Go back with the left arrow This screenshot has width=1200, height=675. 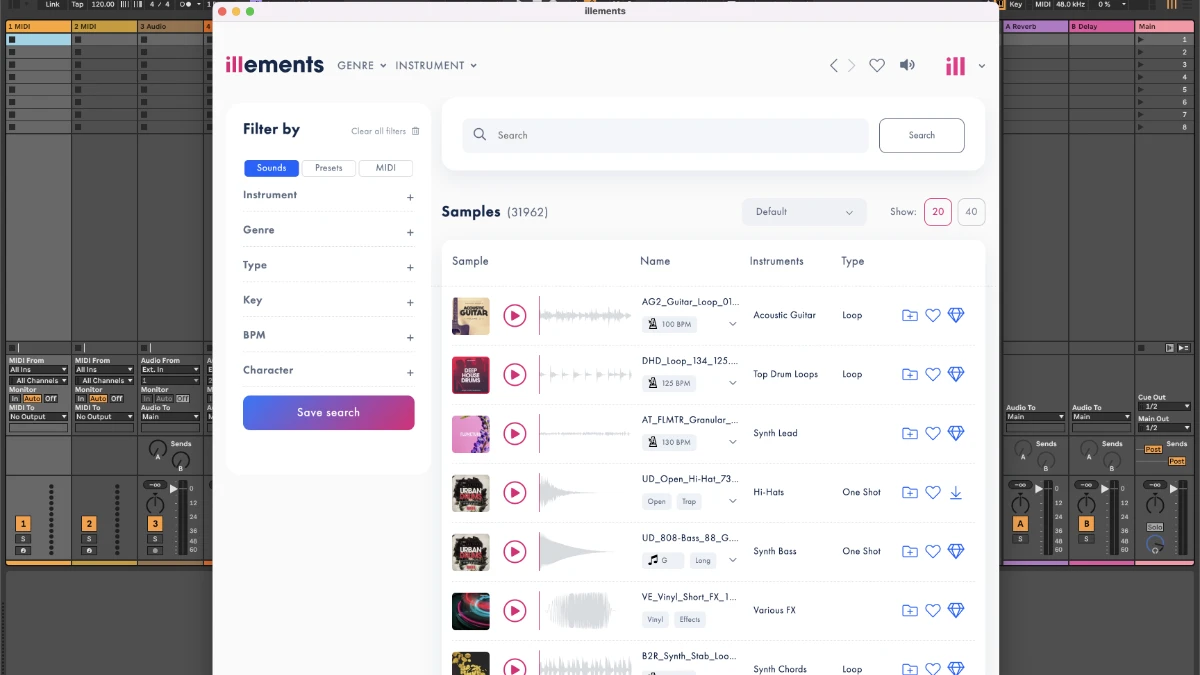click(834, 65)
